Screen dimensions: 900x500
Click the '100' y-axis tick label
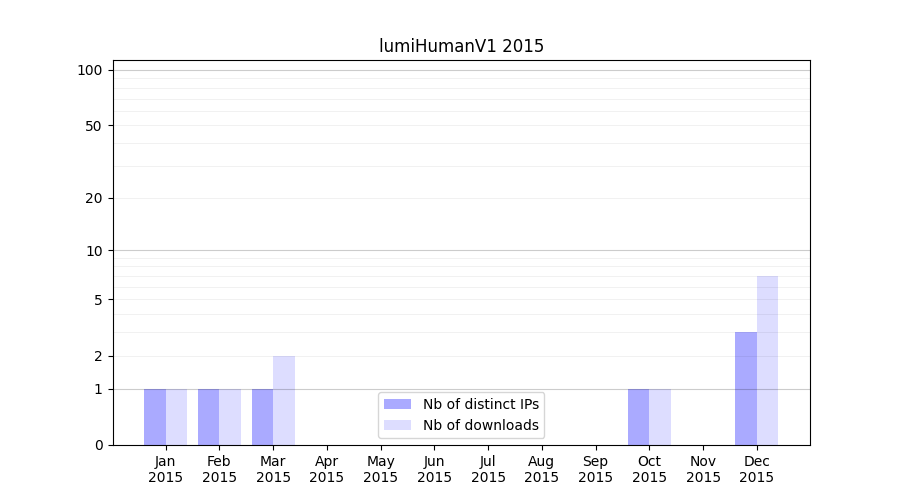(x=90, y=70)
